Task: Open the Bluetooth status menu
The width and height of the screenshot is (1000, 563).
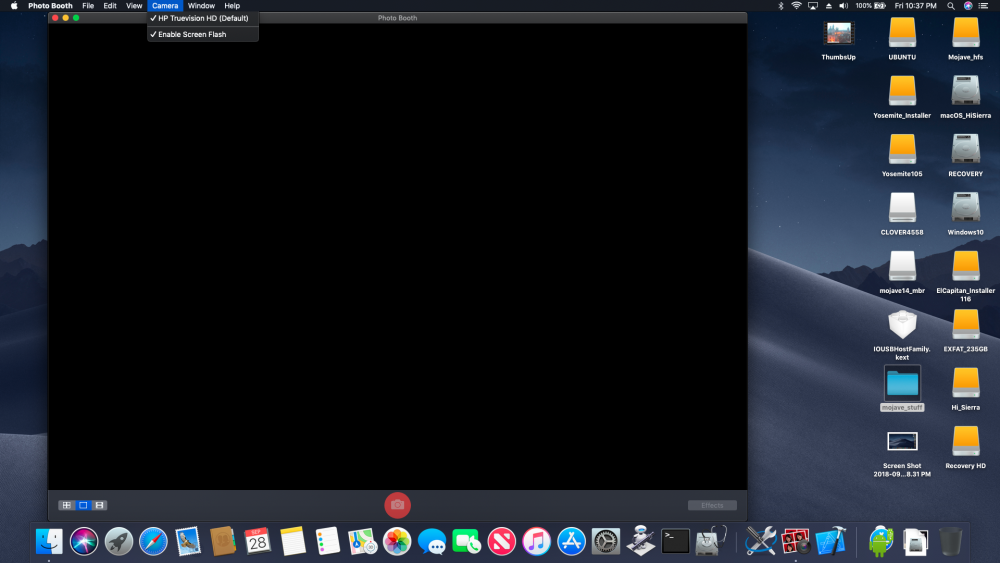Action: (781, 6)
